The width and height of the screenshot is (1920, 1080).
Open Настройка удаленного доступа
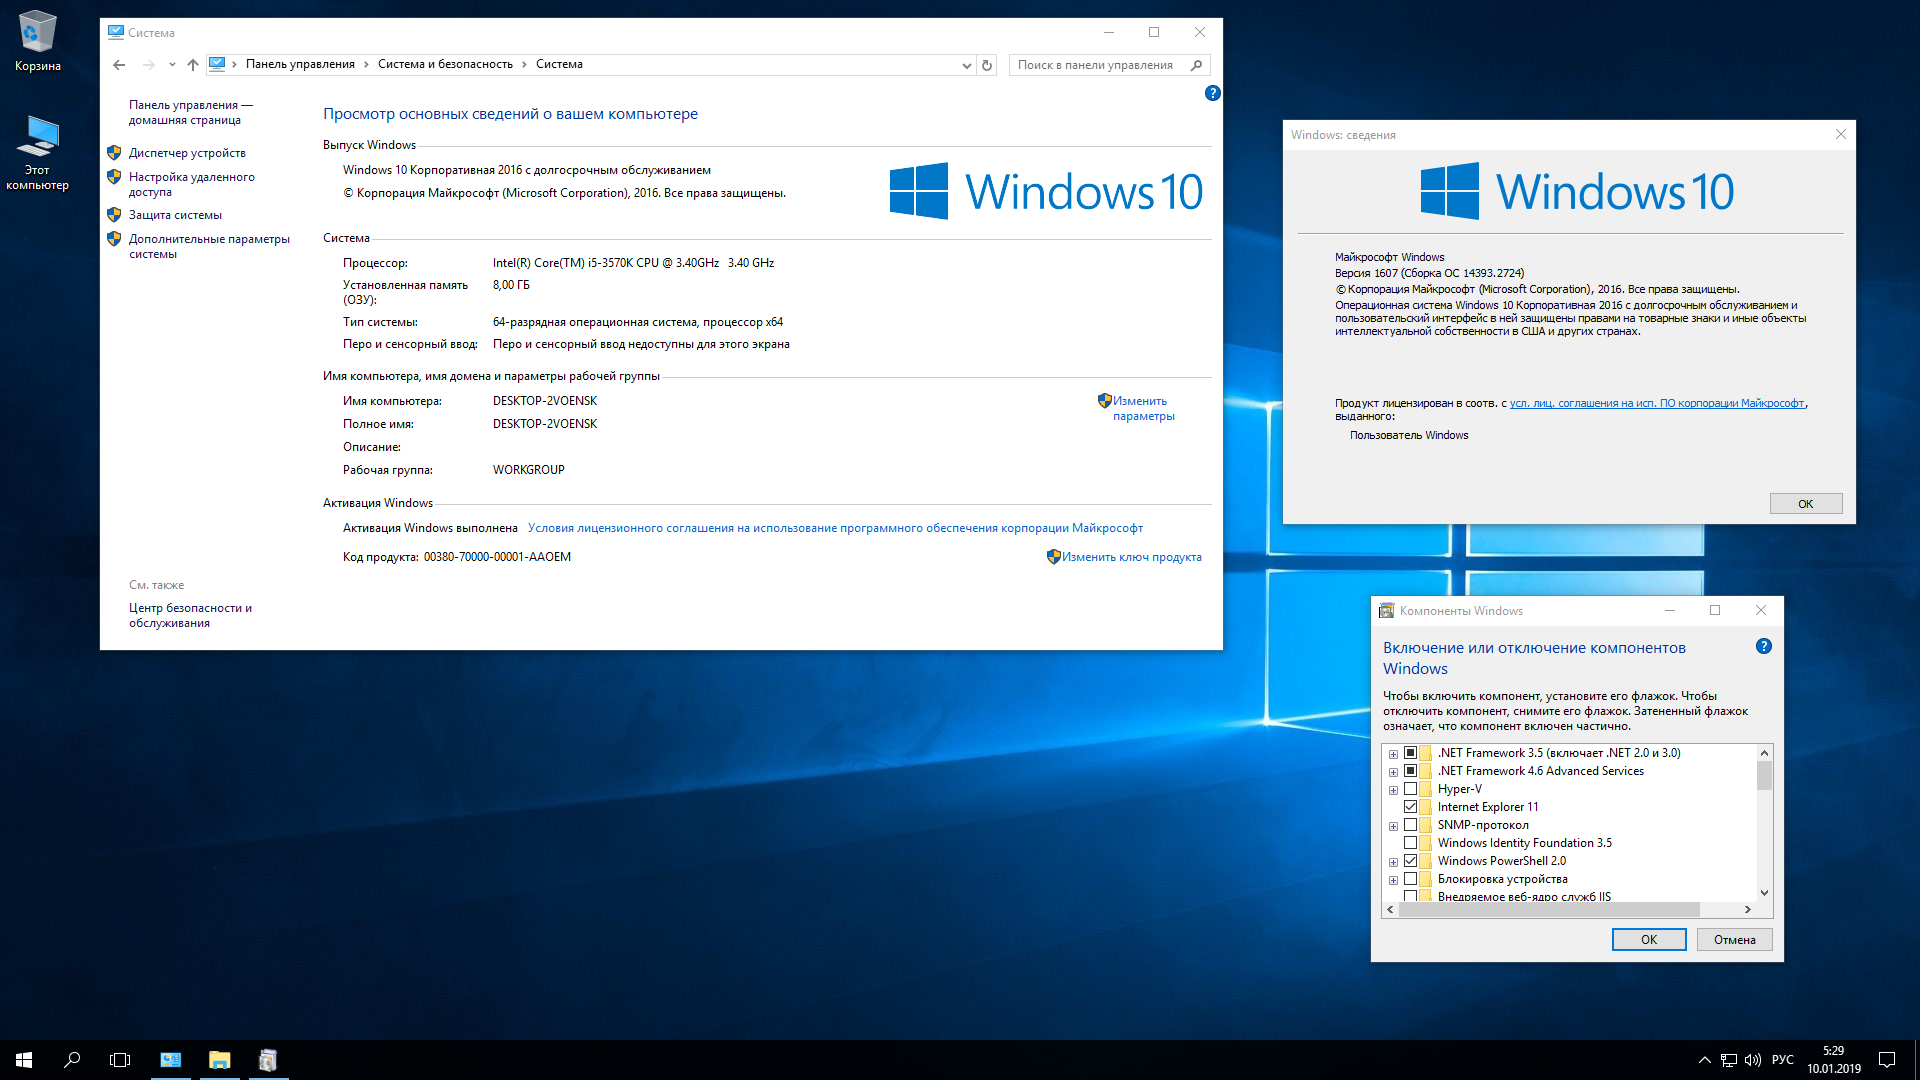click(191, 184)
